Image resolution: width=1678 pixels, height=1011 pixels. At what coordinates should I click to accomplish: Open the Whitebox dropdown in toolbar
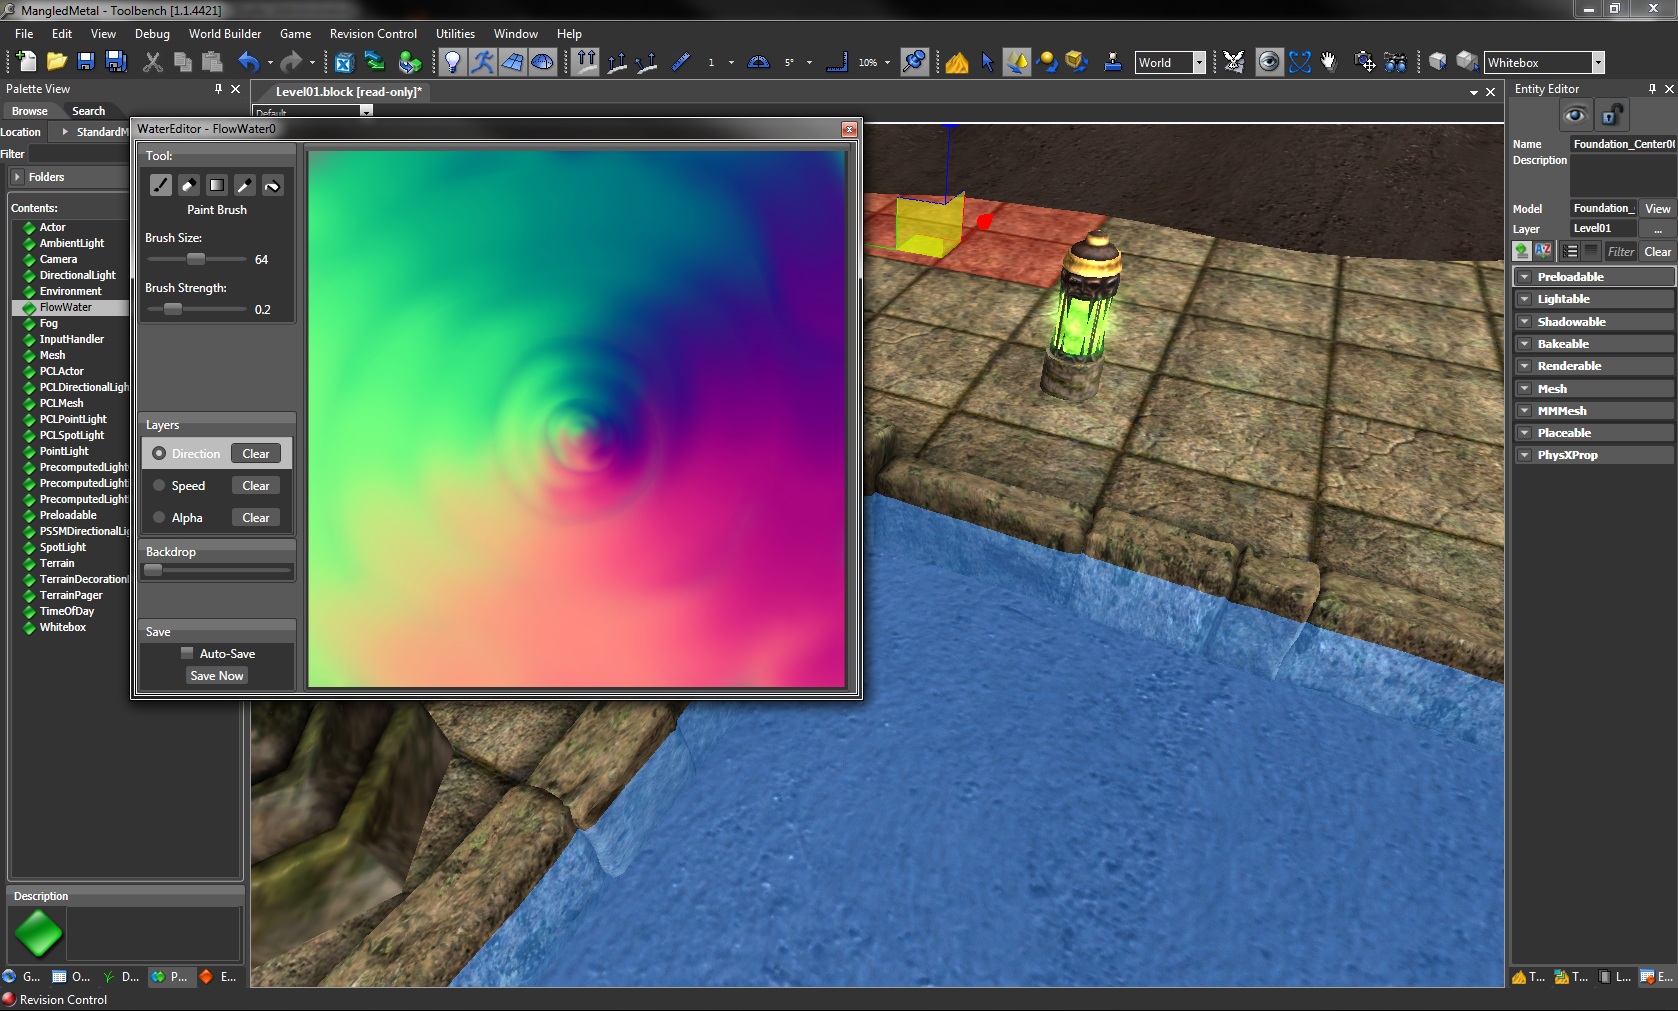click(1597, 62)
